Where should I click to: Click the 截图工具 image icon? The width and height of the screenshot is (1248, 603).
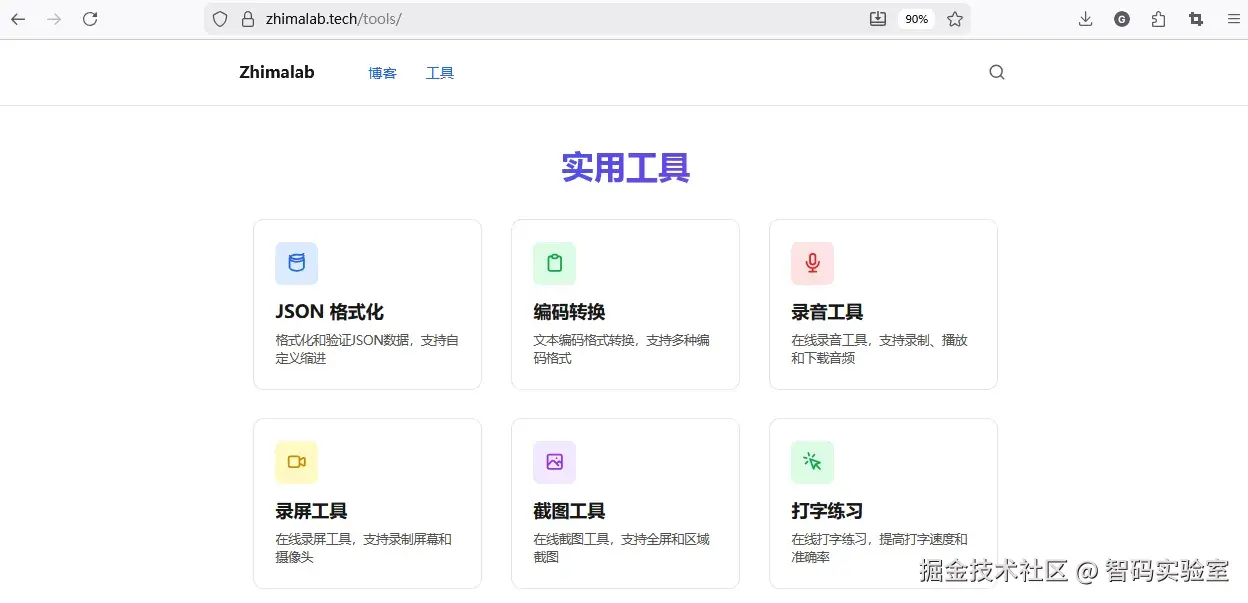click(553, 462)
